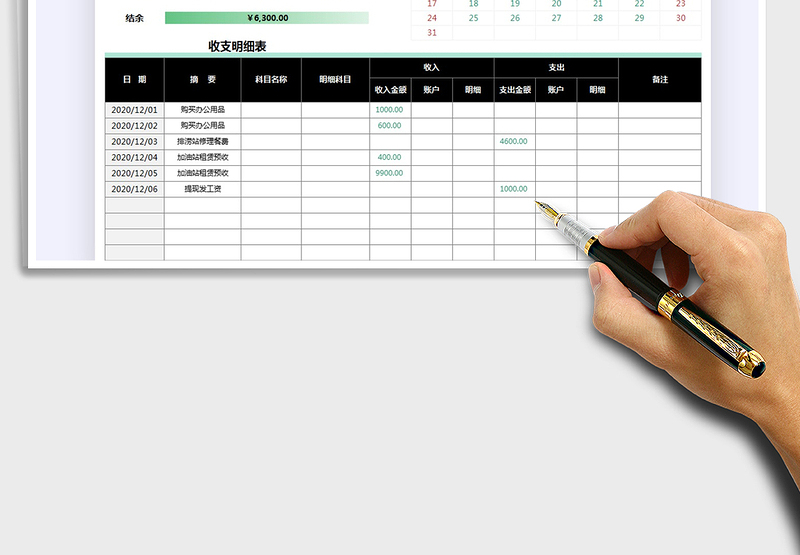Select the 2020/12/06 date cell
This screenshot has height=555, width=800.
[134, 189]
